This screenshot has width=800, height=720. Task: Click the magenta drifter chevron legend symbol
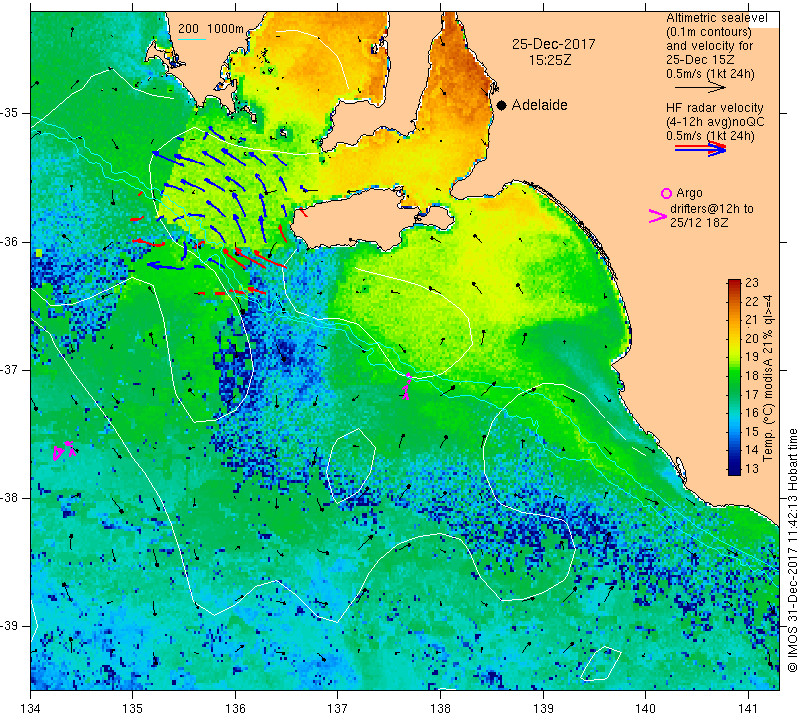point(658,216)
